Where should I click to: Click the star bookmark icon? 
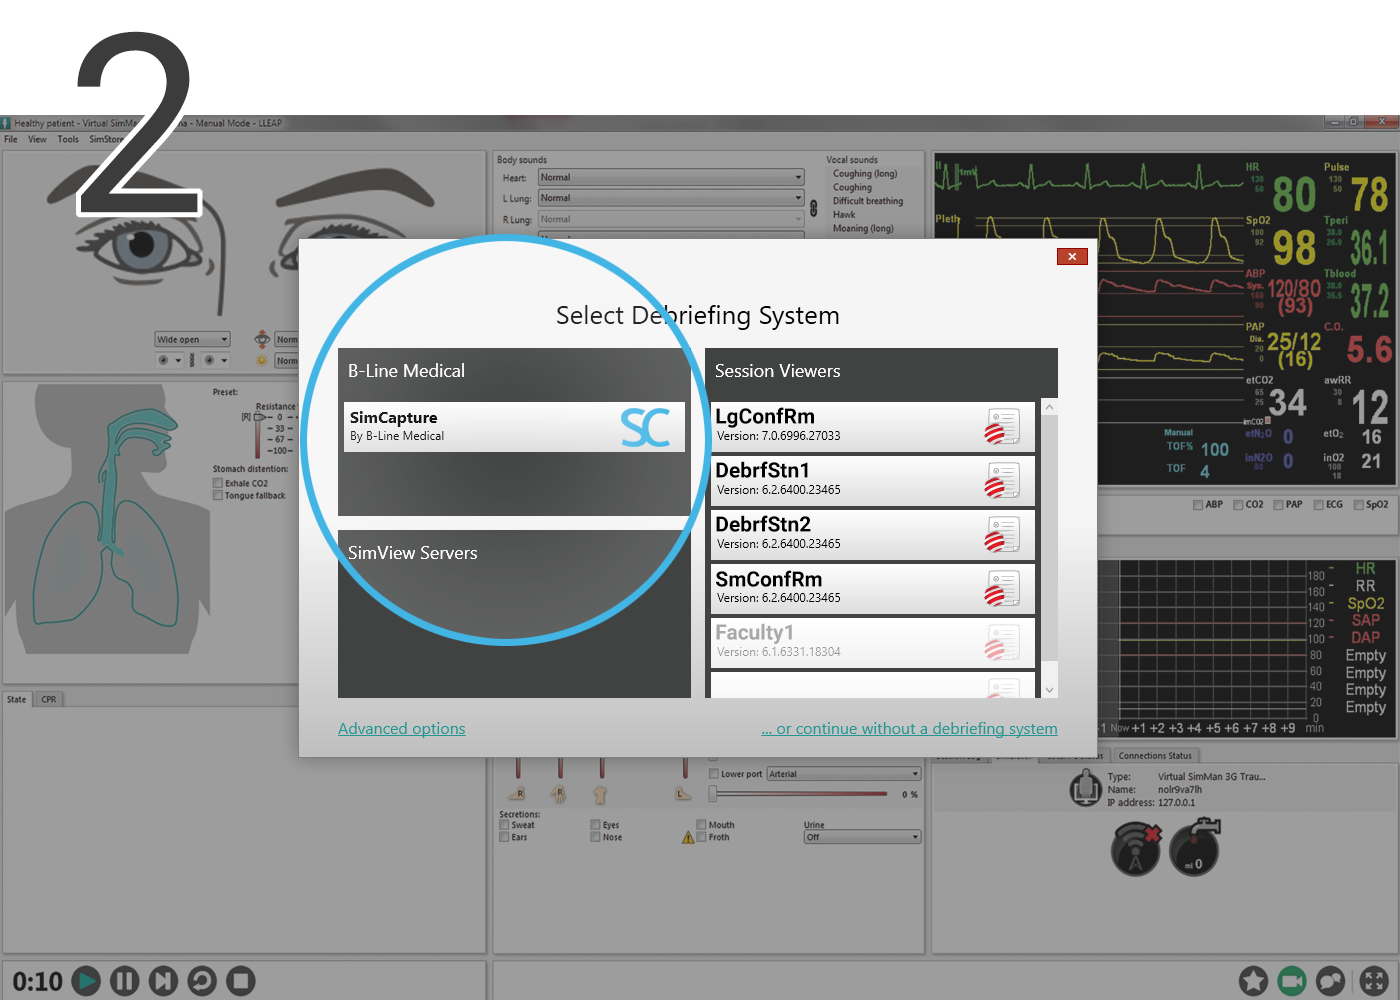(1253, 981)
